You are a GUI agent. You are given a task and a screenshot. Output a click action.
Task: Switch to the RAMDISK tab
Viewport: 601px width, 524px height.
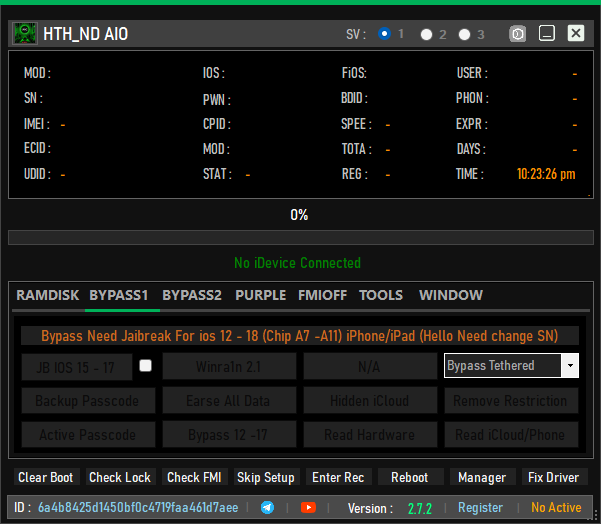click(47, 295)
